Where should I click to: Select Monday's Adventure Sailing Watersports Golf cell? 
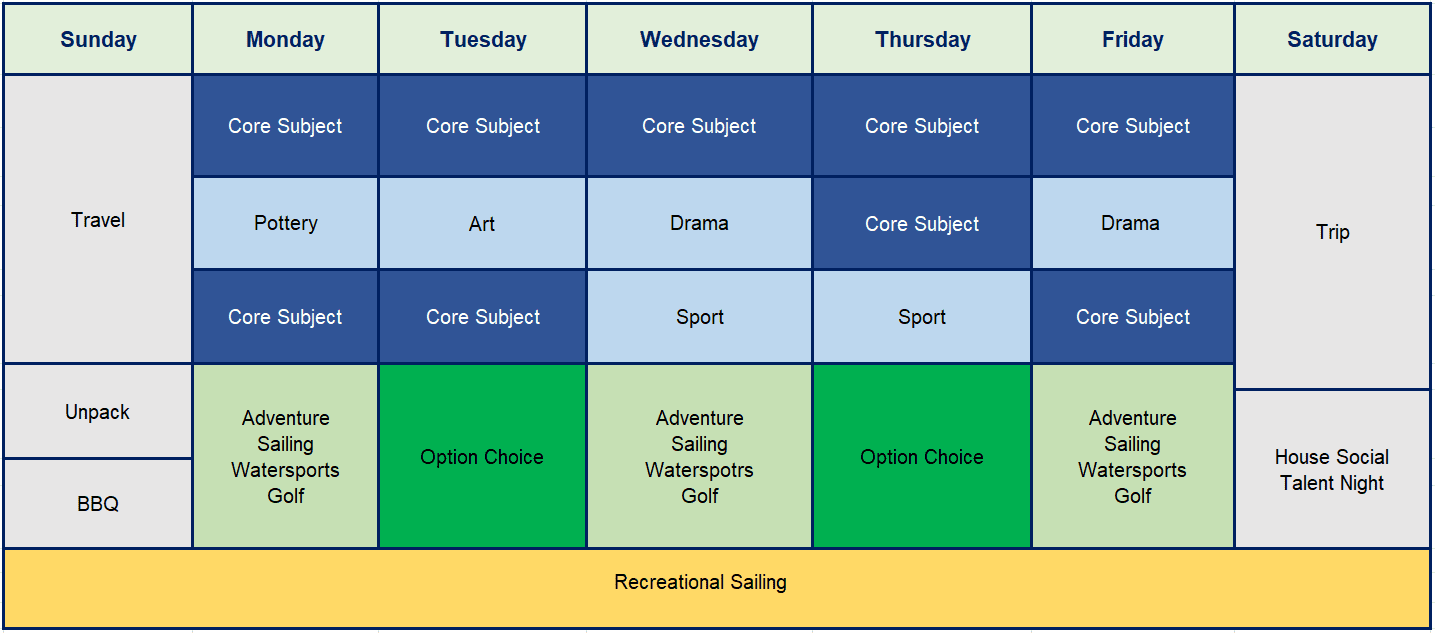285,457
